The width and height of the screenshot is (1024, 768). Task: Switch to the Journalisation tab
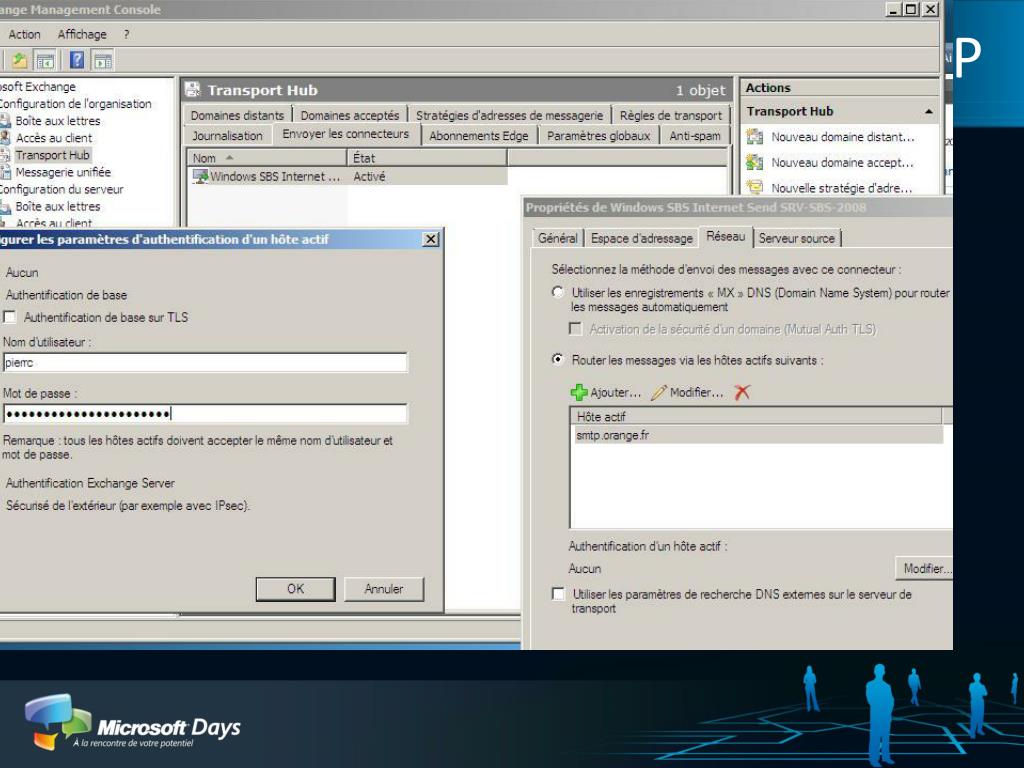pos(227,136)
